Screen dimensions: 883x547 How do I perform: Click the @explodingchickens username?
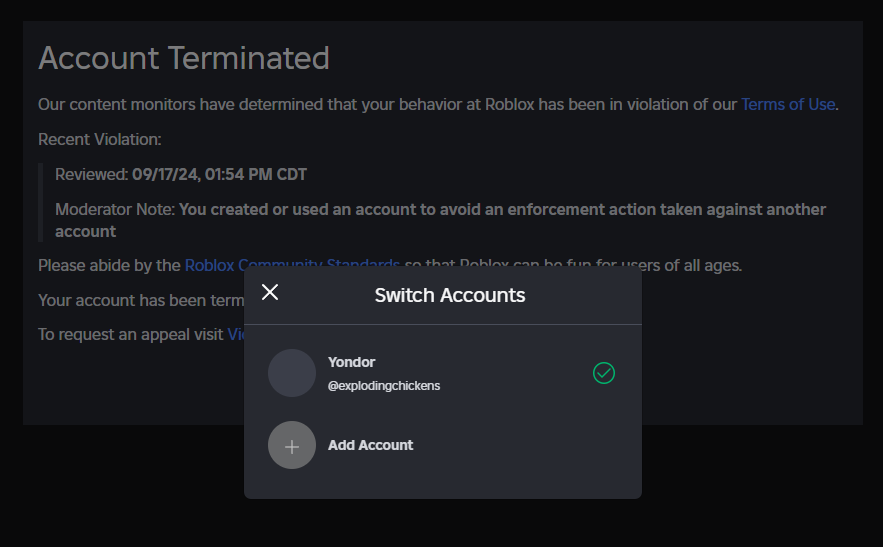(384, 386)
